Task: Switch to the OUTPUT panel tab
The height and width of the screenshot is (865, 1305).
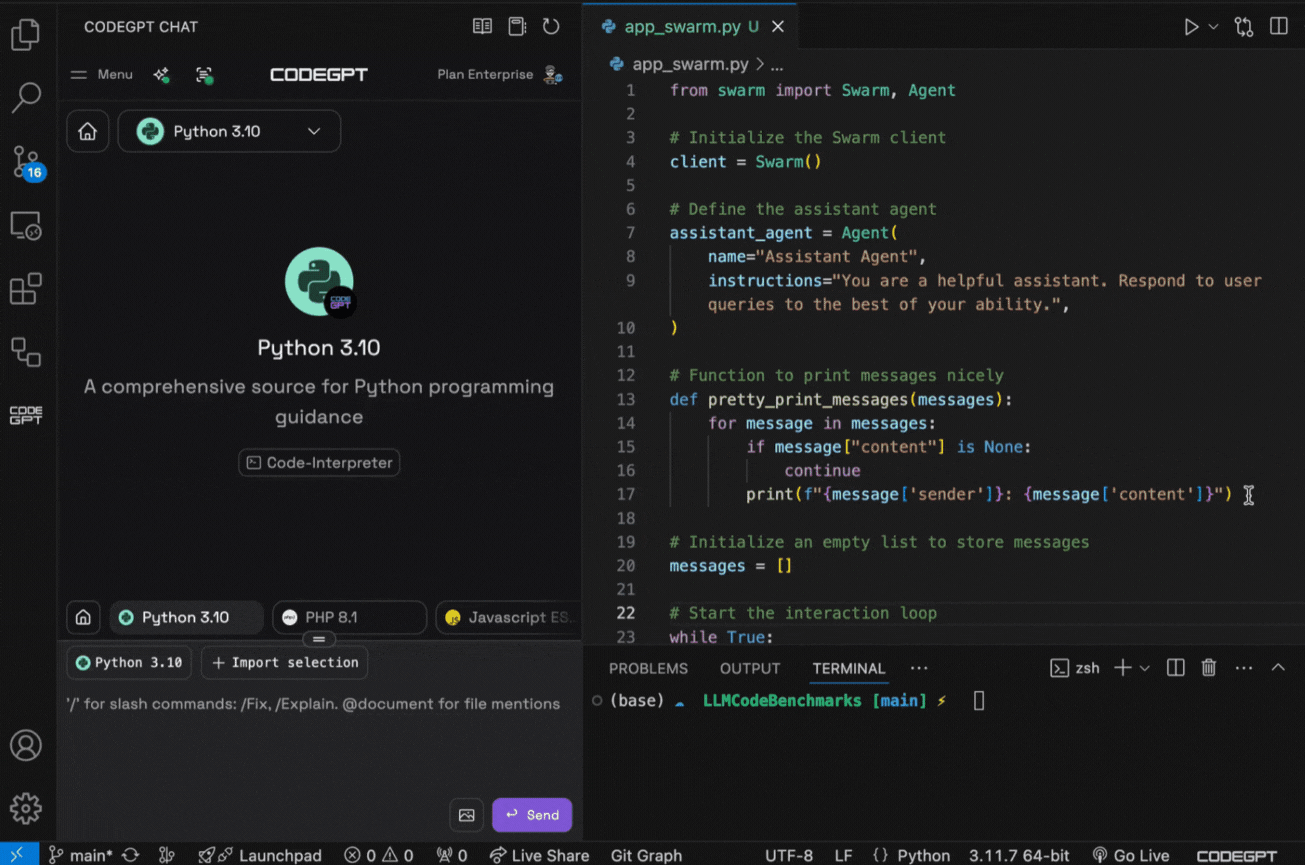Action: coord(750,668)
